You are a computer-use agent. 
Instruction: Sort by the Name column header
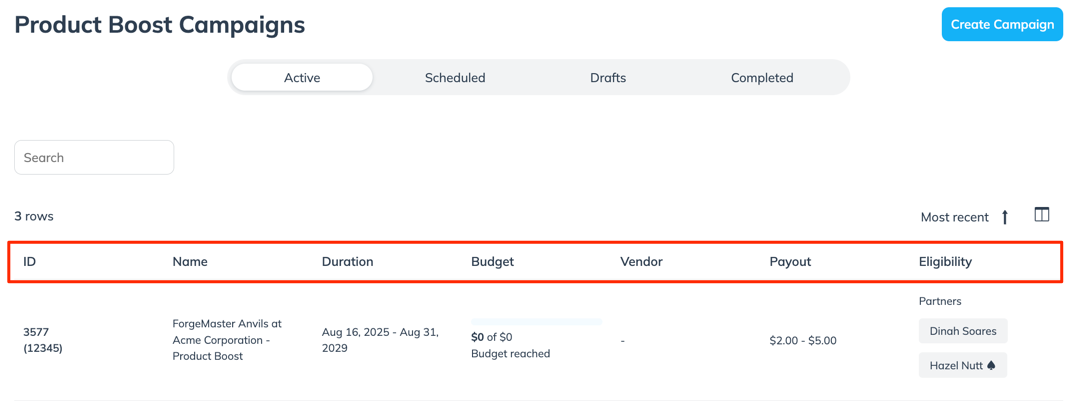click(190, 262)
